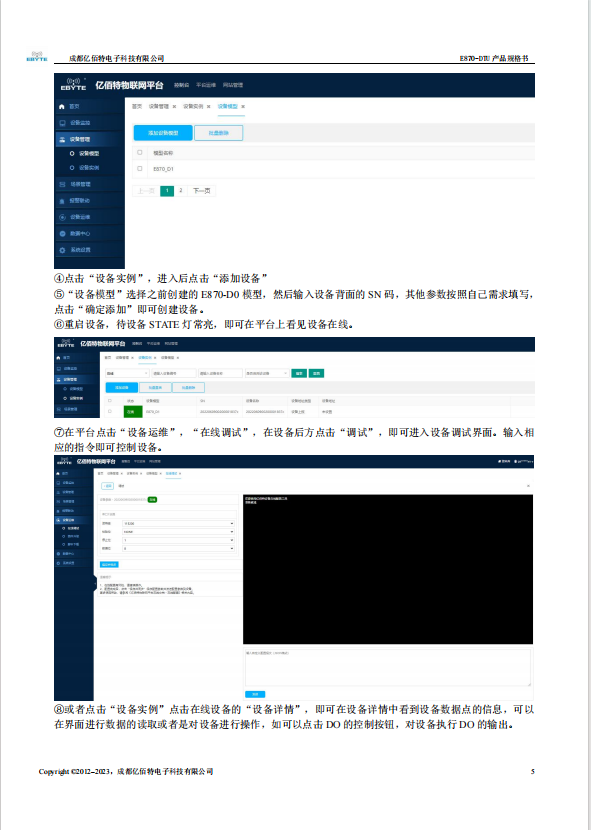The image size is (591, 830).
Task: Click the command input text area below black console
Action: coord(388,668)
